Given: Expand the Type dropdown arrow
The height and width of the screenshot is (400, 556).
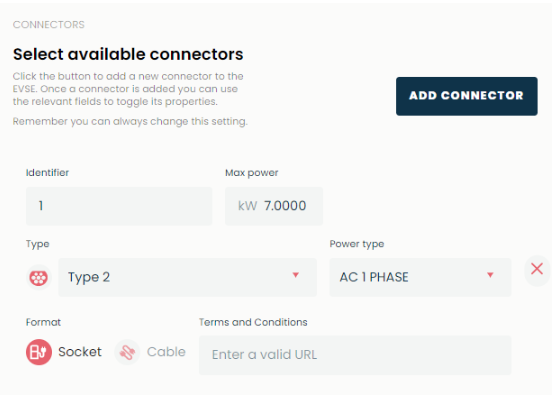Looking at the screenshot, I should click(x=295, y=275).
